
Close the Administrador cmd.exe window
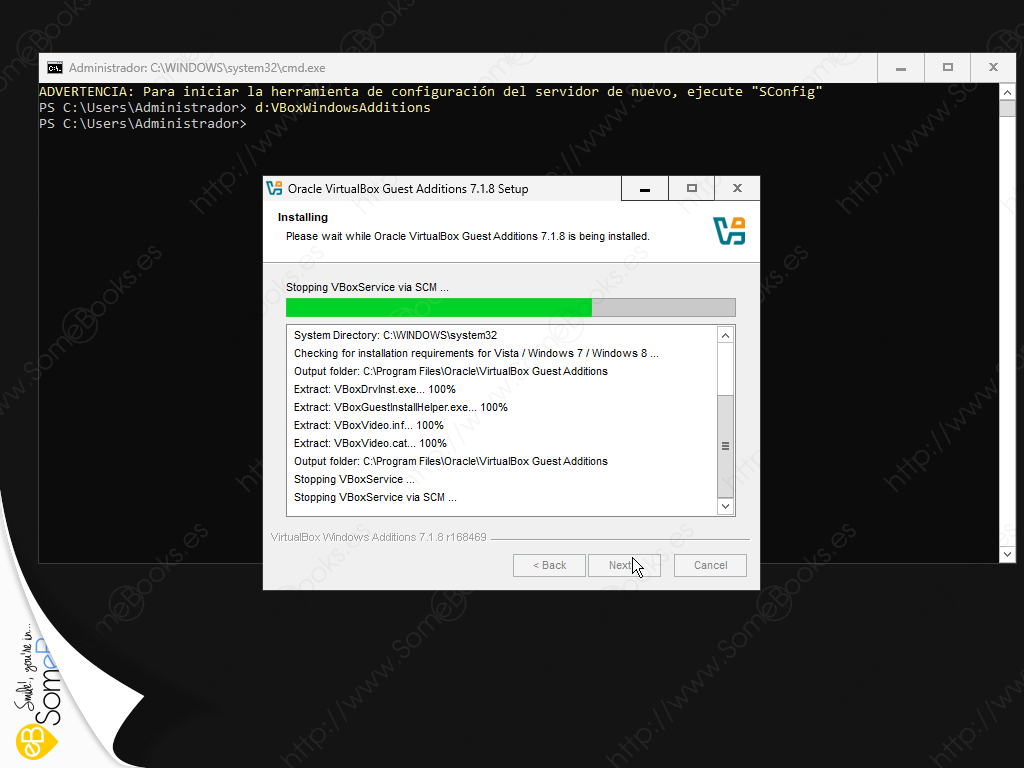pyautogui.click(x=993, y=68)
